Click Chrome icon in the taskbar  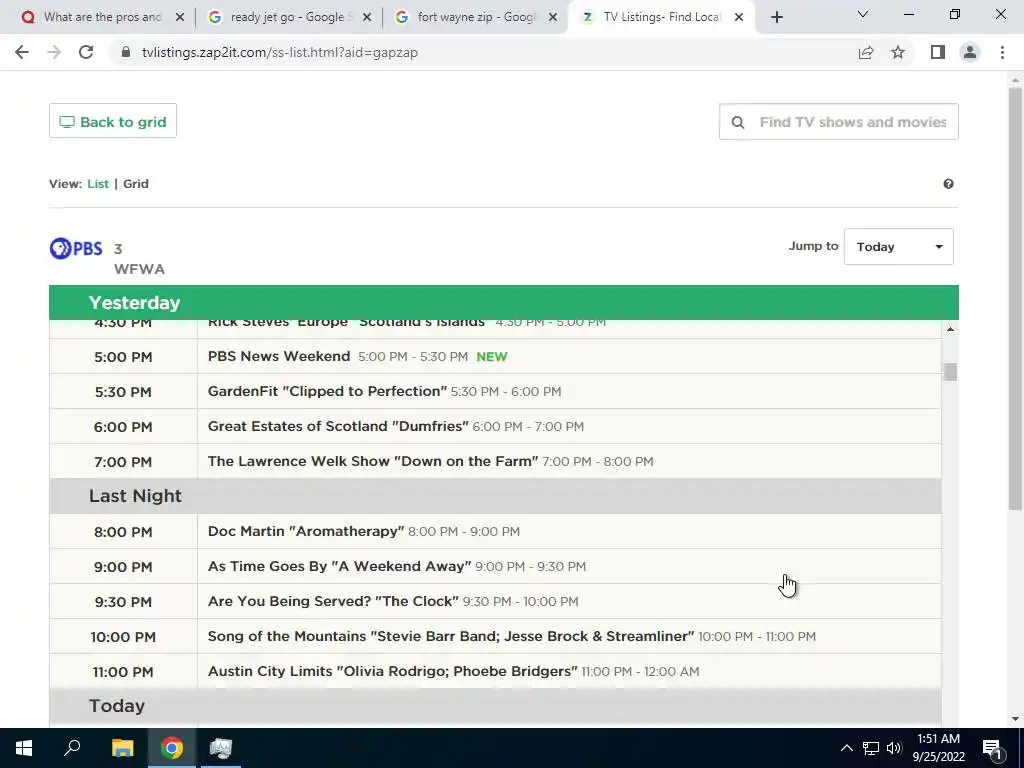point(172,748)
